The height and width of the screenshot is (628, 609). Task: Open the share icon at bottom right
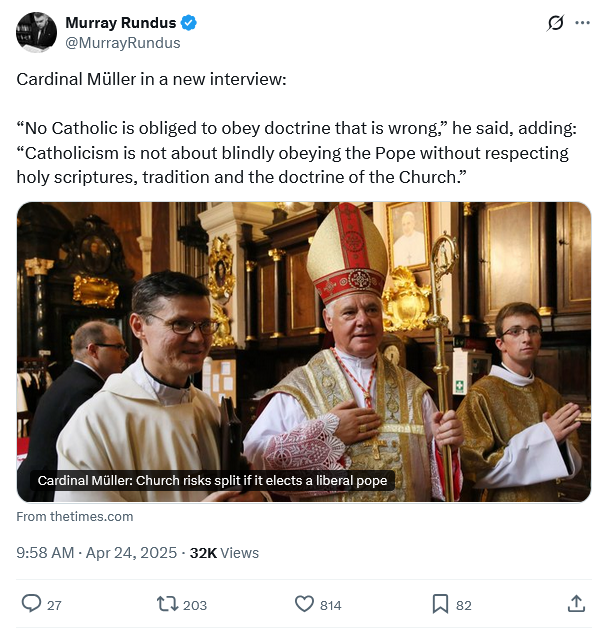coord(576,604)
